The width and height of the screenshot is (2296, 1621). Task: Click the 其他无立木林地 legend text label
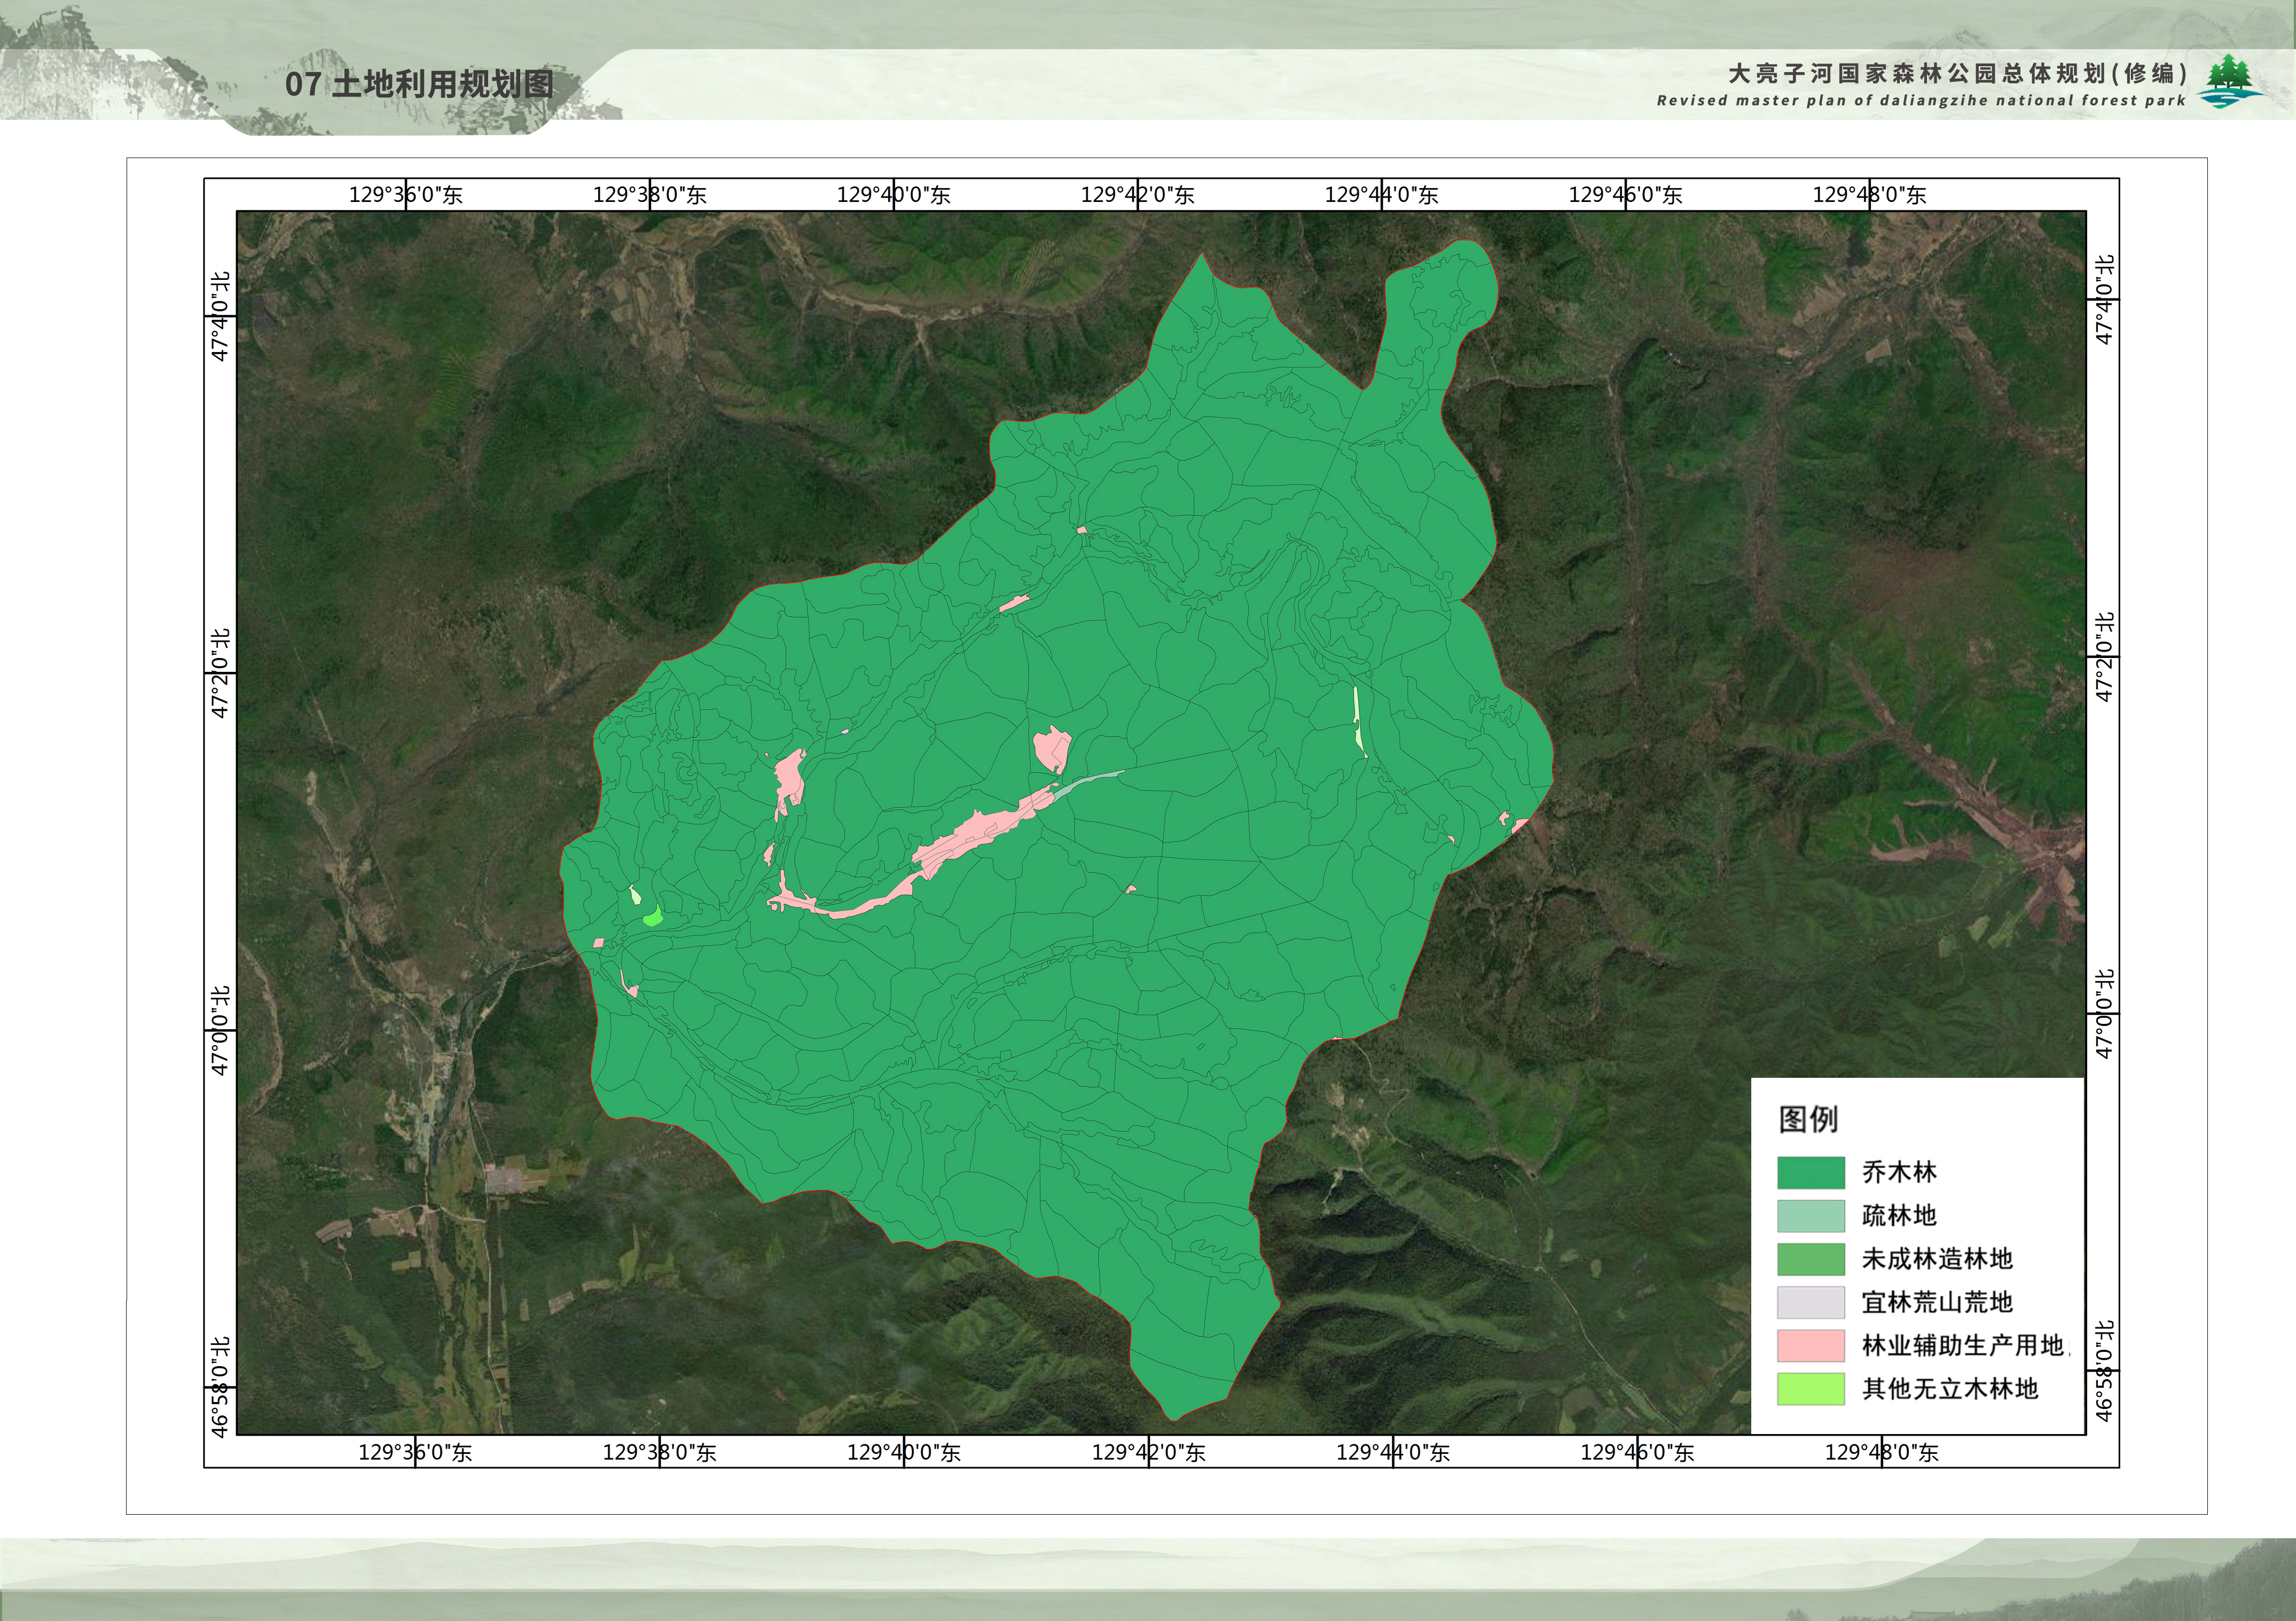point(1949,1389)
